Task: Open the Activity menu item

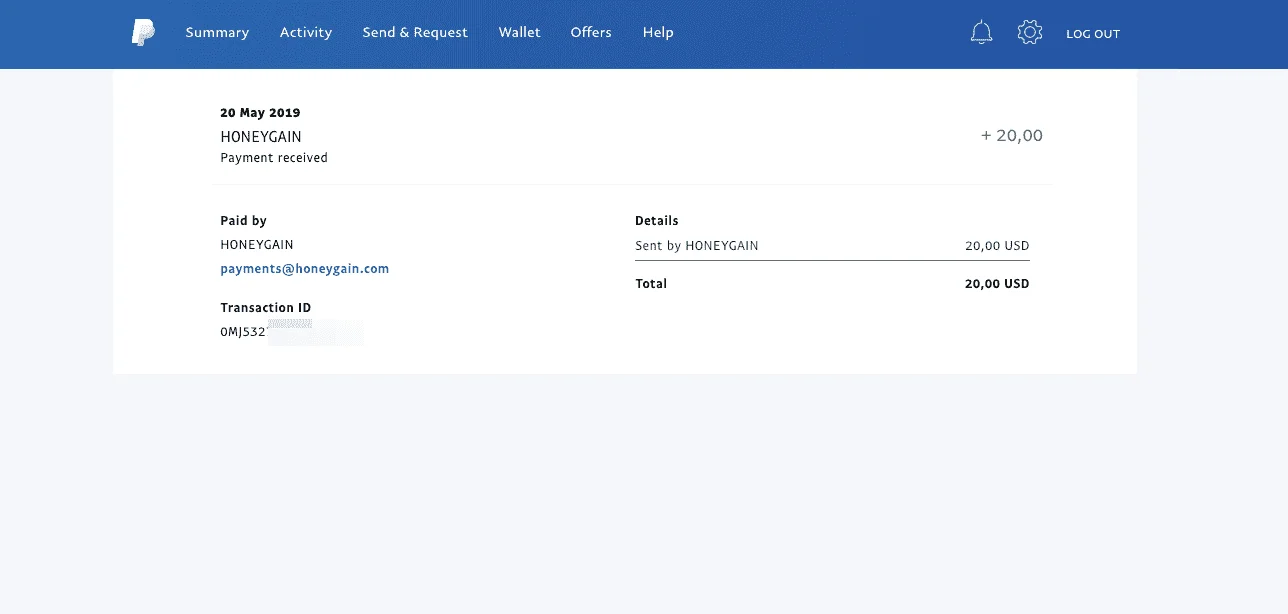Action: 306,32
